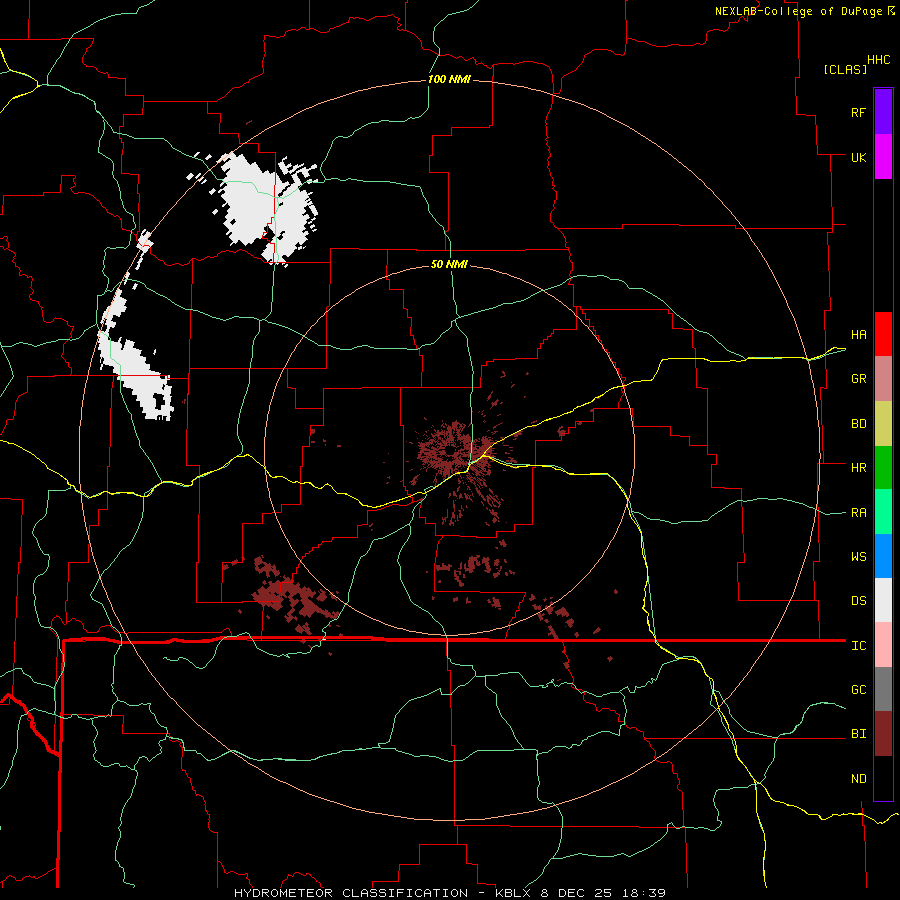Select the GR salmon legend swatch
Image resolution: width=900 pixels, height=900 pixels.
tap(883, 379)
